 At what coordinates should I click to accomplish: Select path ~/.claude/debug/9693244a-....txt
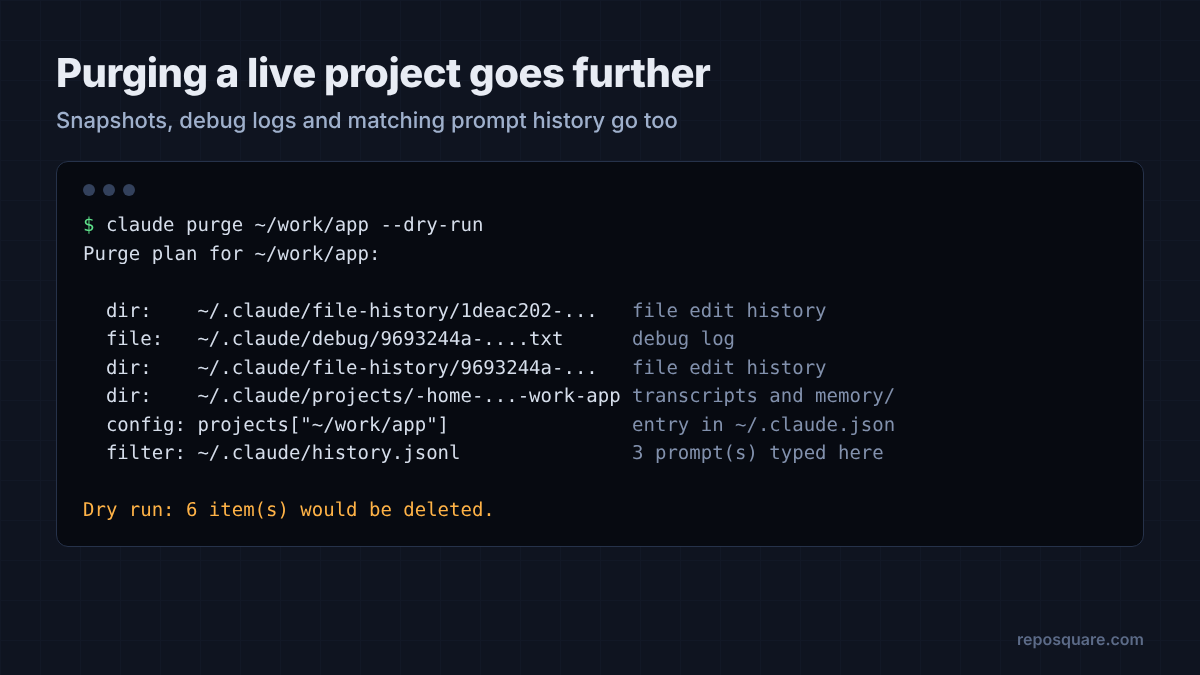click(x=380, y=339)
